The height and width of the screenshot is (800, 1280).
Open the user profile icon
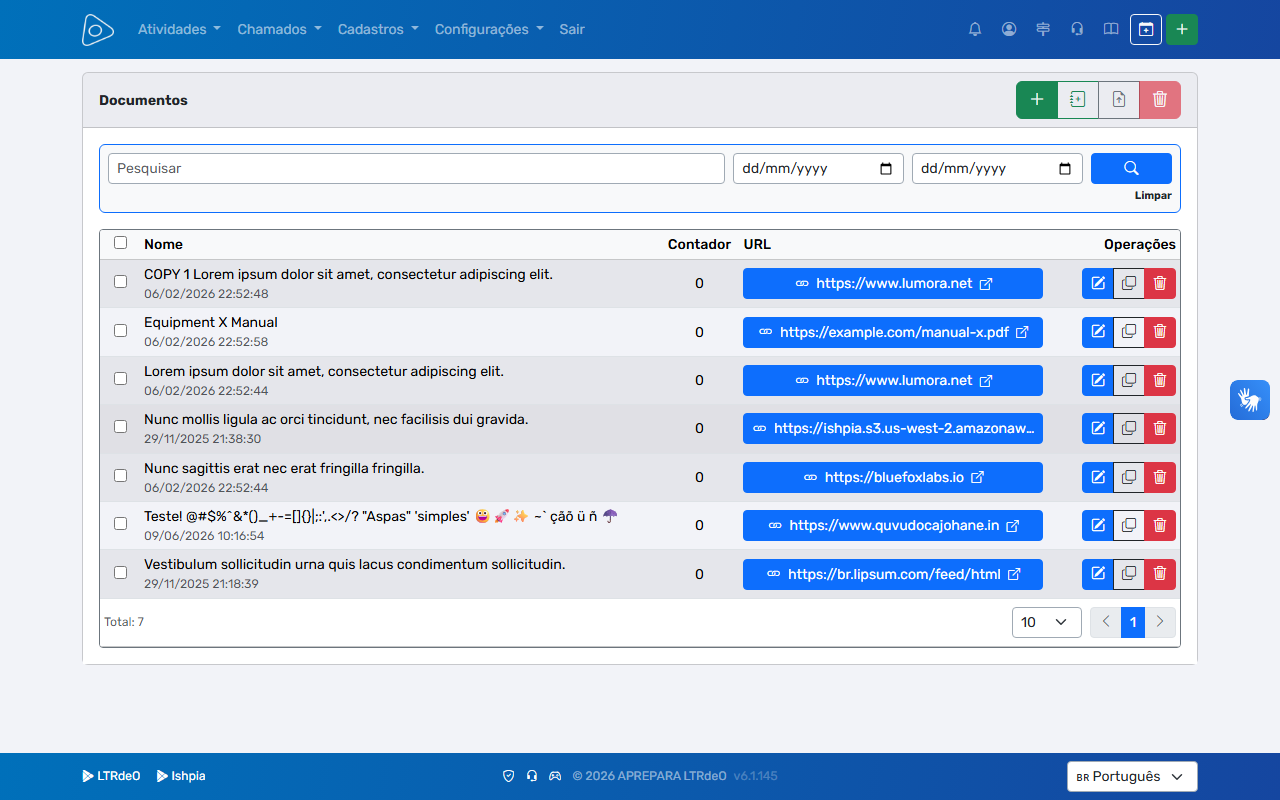pyautogui.click(x=1009, y=29)
